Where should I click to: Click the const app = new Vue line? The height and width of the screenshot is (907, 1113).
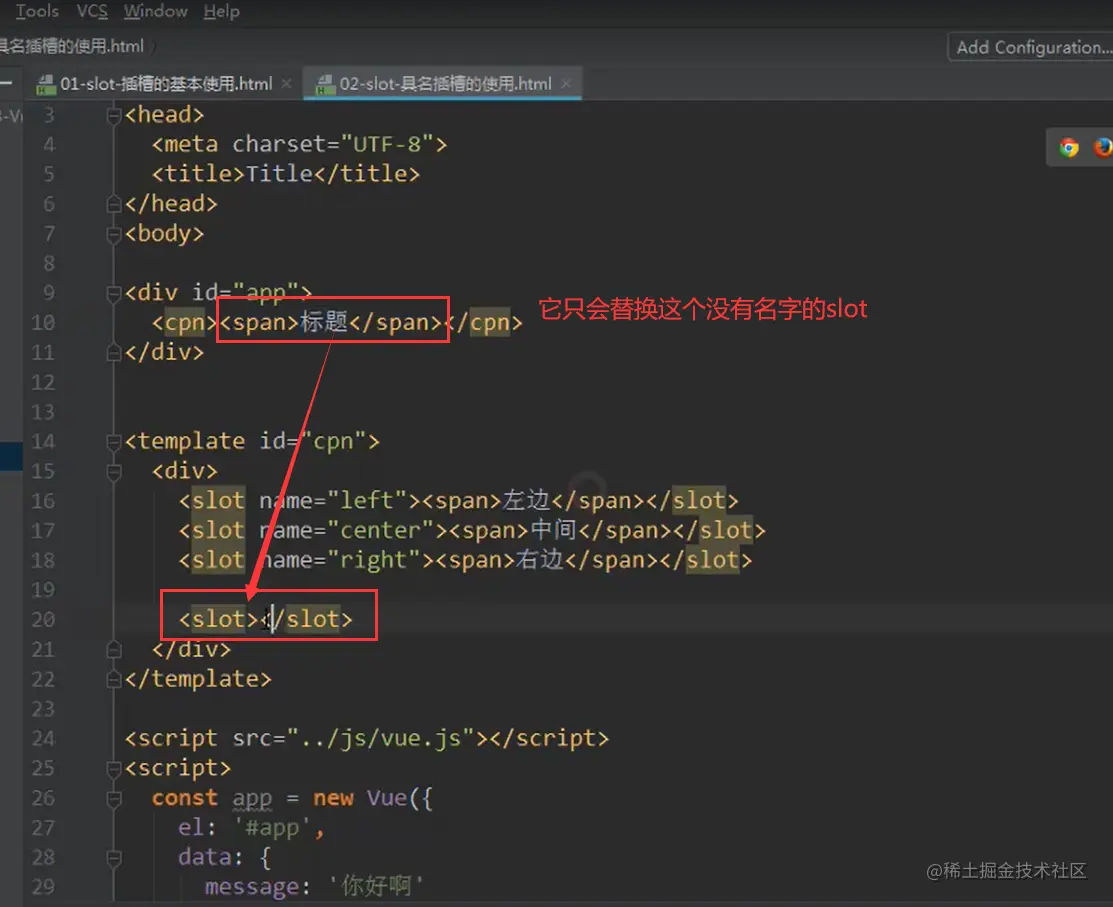[292, 798]
